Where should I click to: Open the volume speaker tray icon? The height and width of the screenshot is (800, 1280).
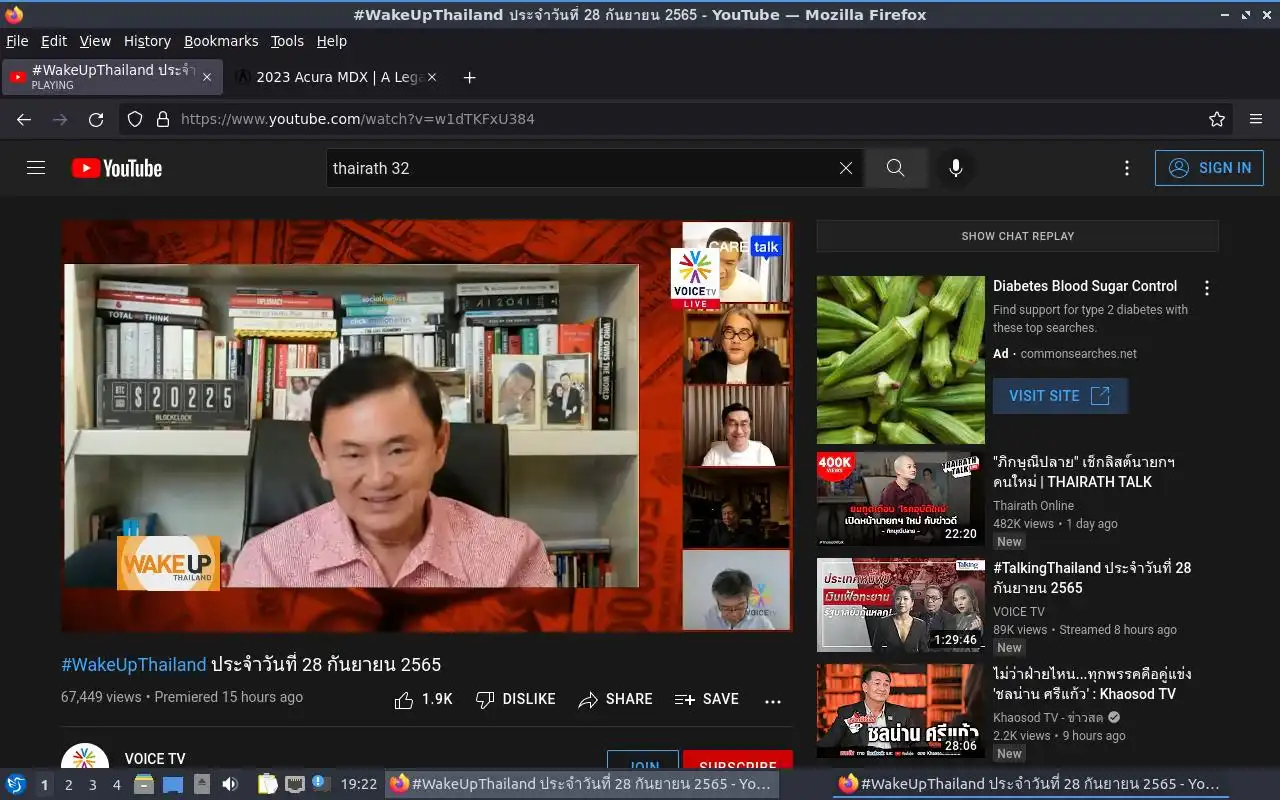click(x=230, y=785)
